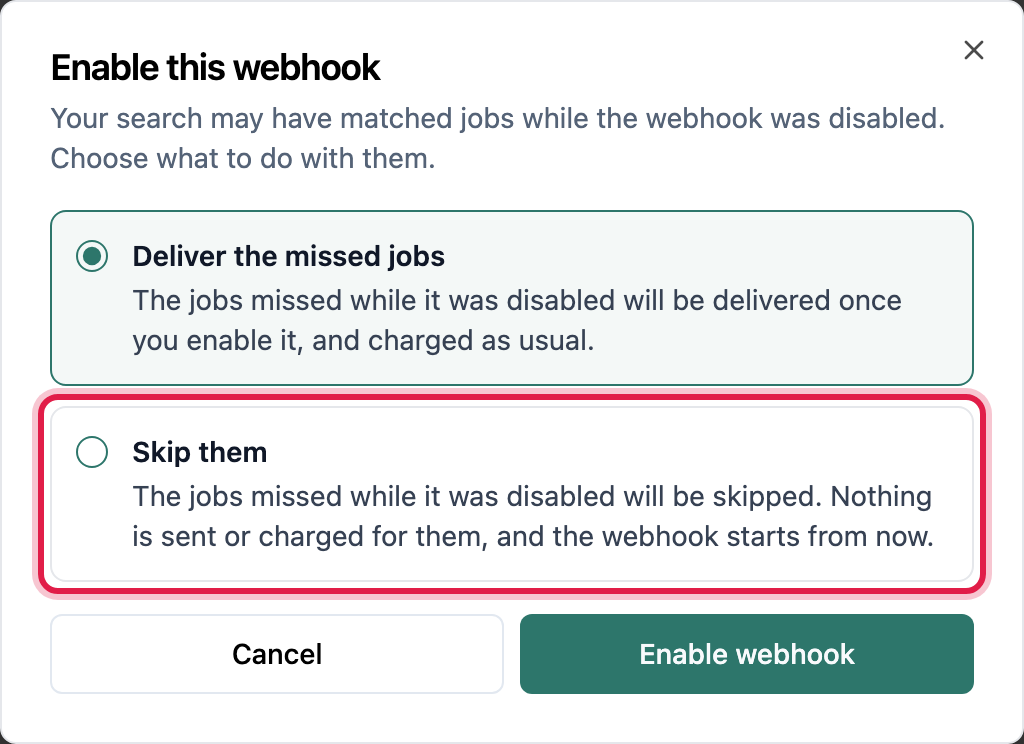Click the filled green radio circle

click(92, 256)
